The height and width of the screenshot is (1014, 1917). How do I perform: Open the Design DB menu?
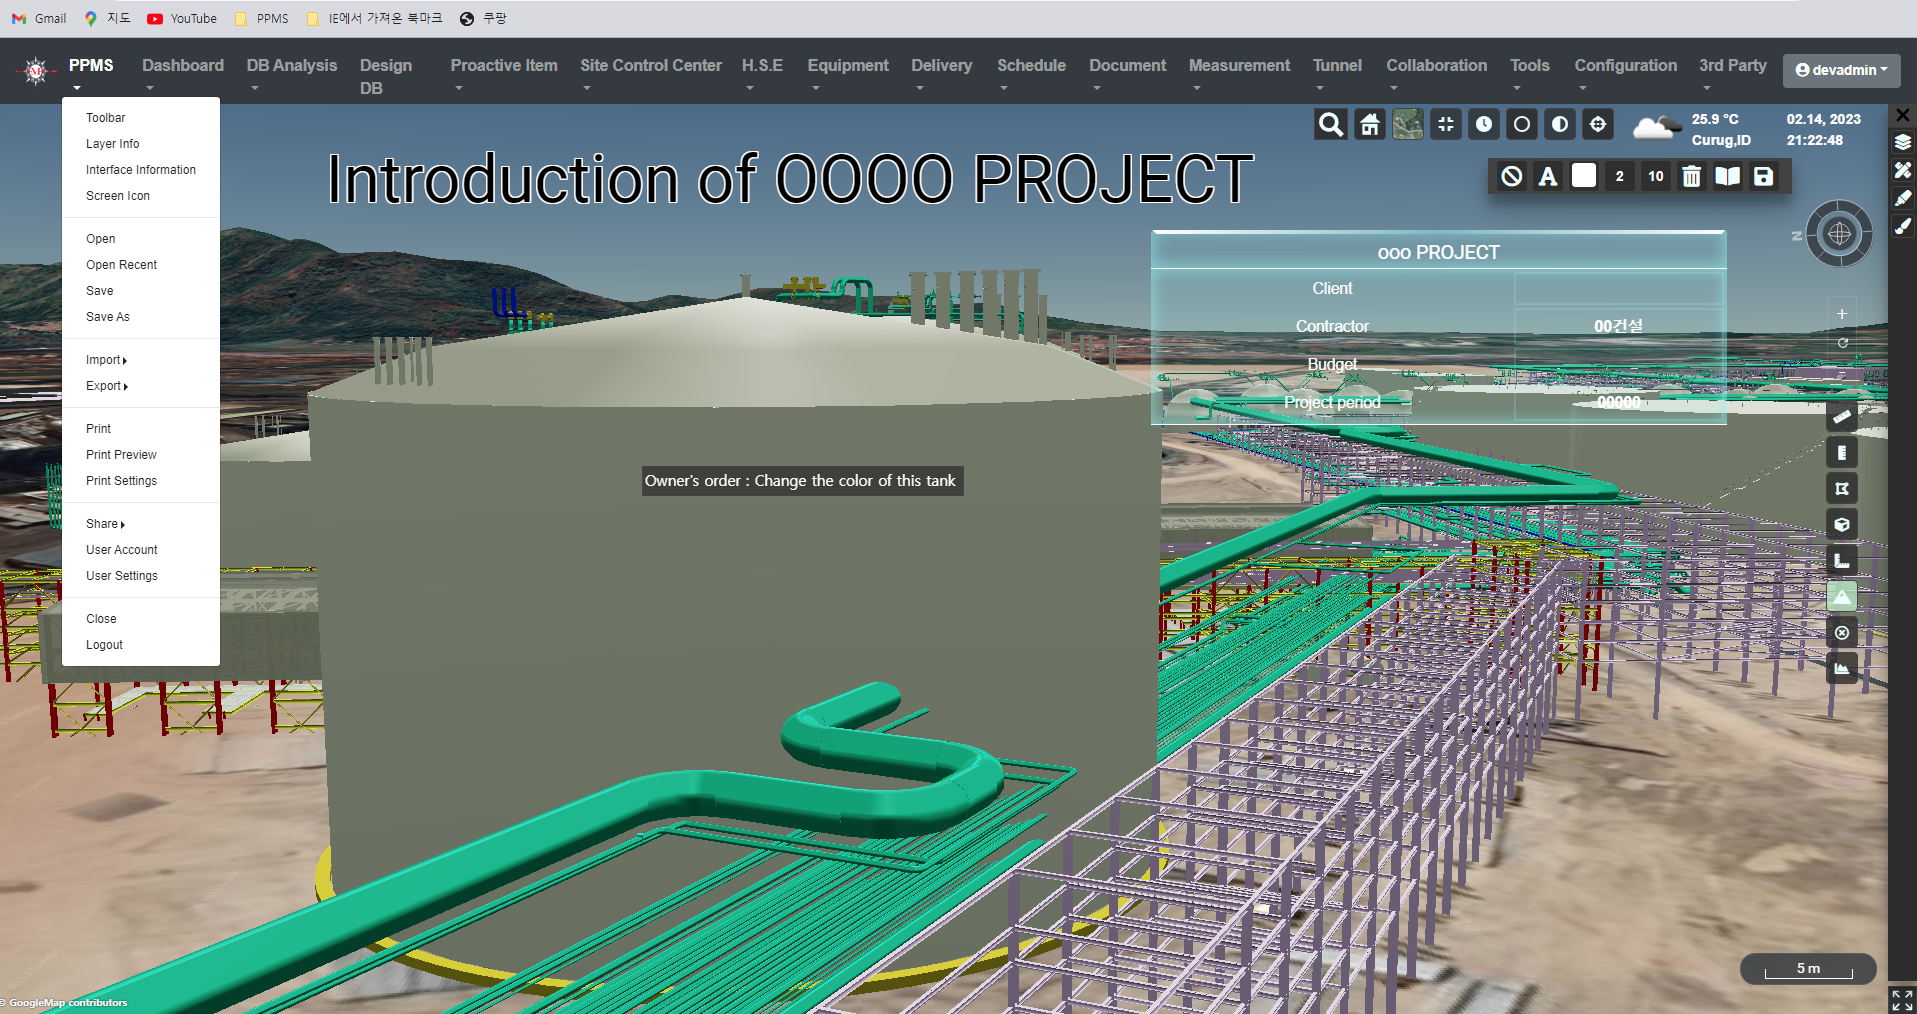pos(386,76)
